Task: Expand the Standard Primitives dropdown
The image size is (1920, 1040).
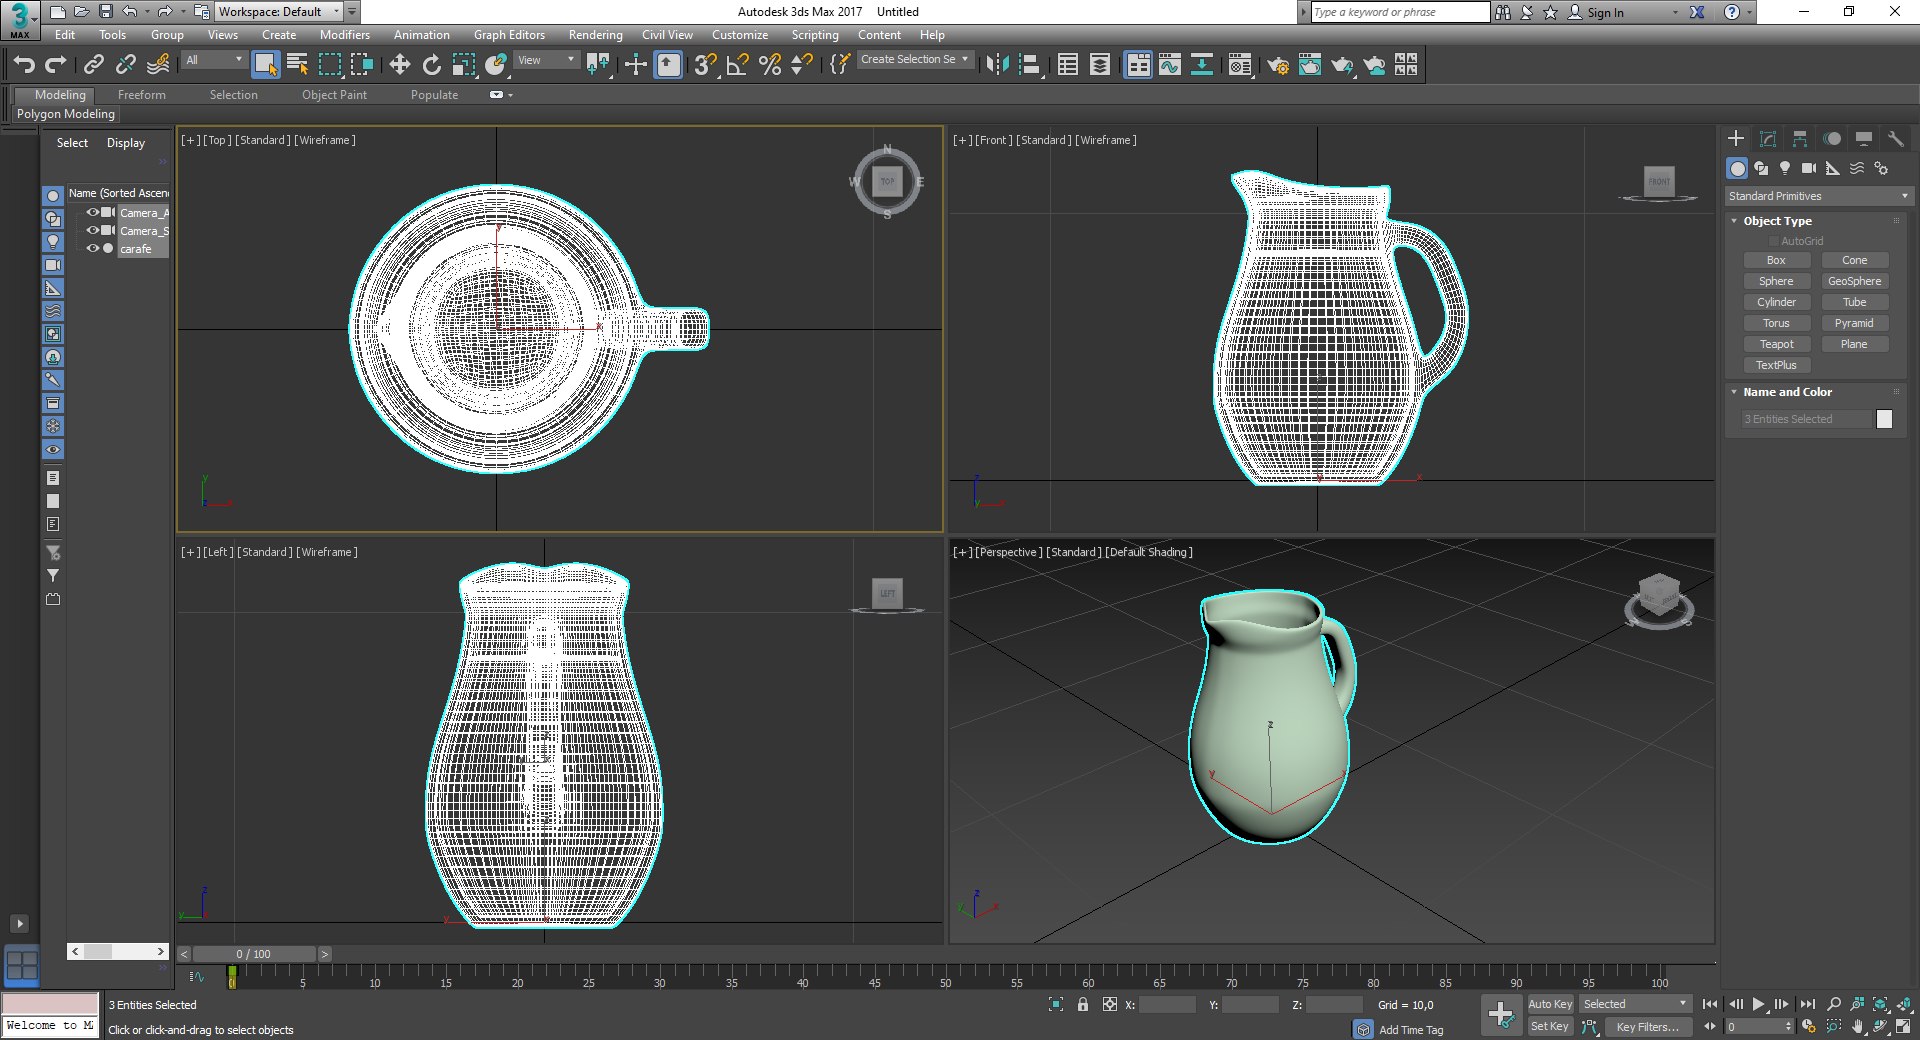Action: [x=1818, y=196]
